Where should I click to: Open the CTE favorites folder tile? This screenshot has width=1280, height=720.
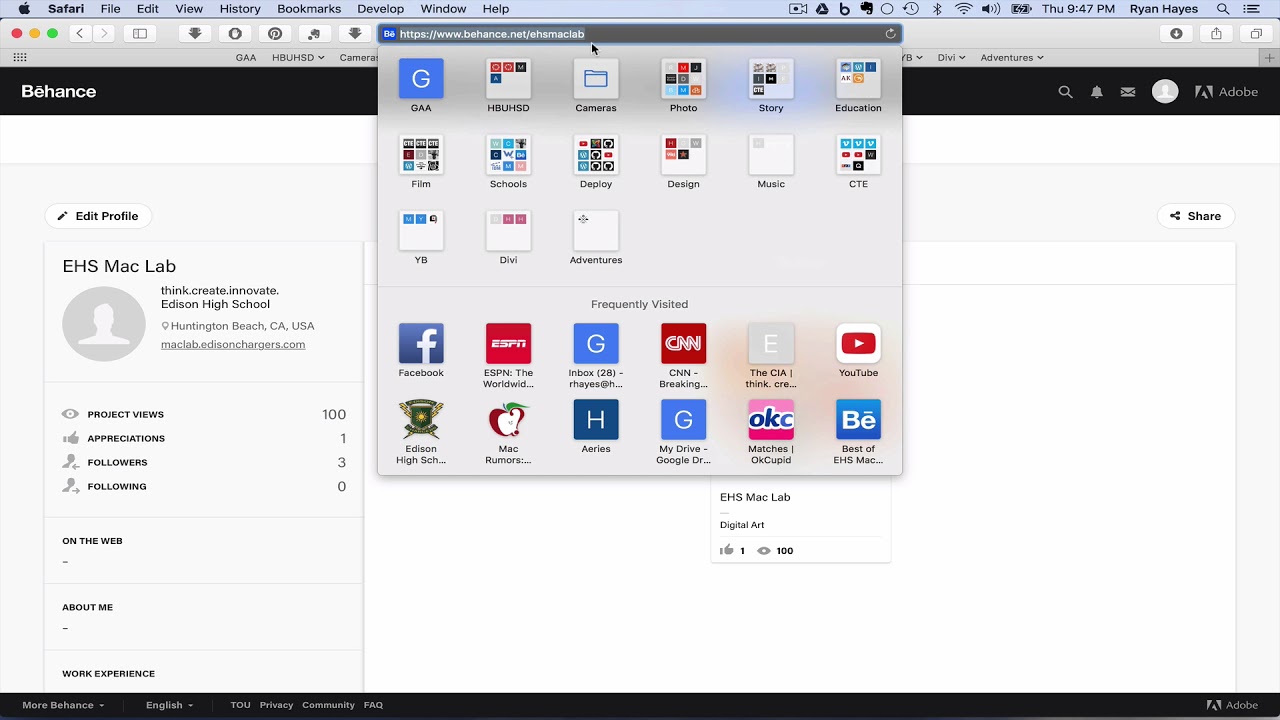point(858,155)
